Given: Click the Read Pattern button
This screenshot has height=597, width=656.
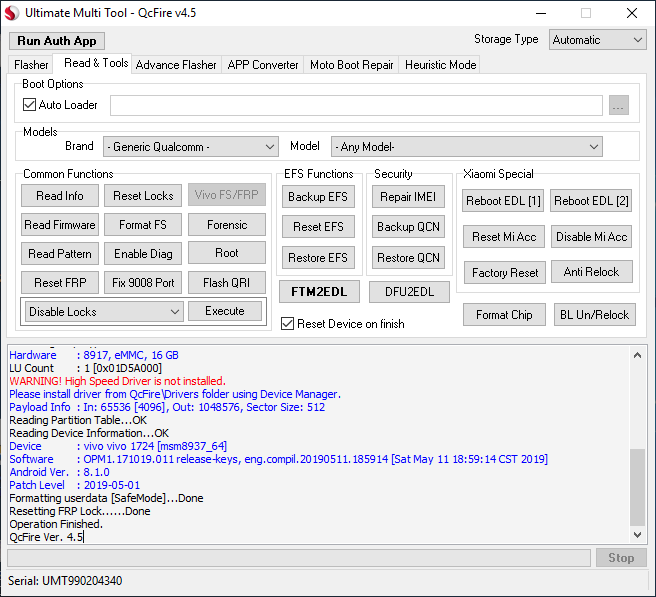Looking at the screenshot, I should tap(60, 254).
